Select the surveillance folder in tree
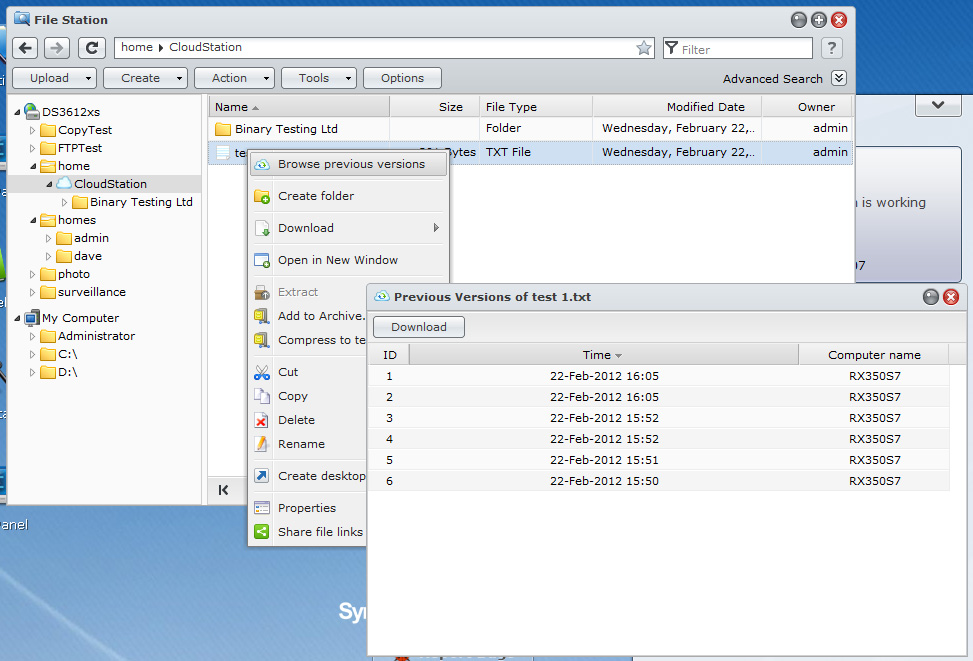The height and width of the screenshot is (661, 973). [x=83, y=292]
